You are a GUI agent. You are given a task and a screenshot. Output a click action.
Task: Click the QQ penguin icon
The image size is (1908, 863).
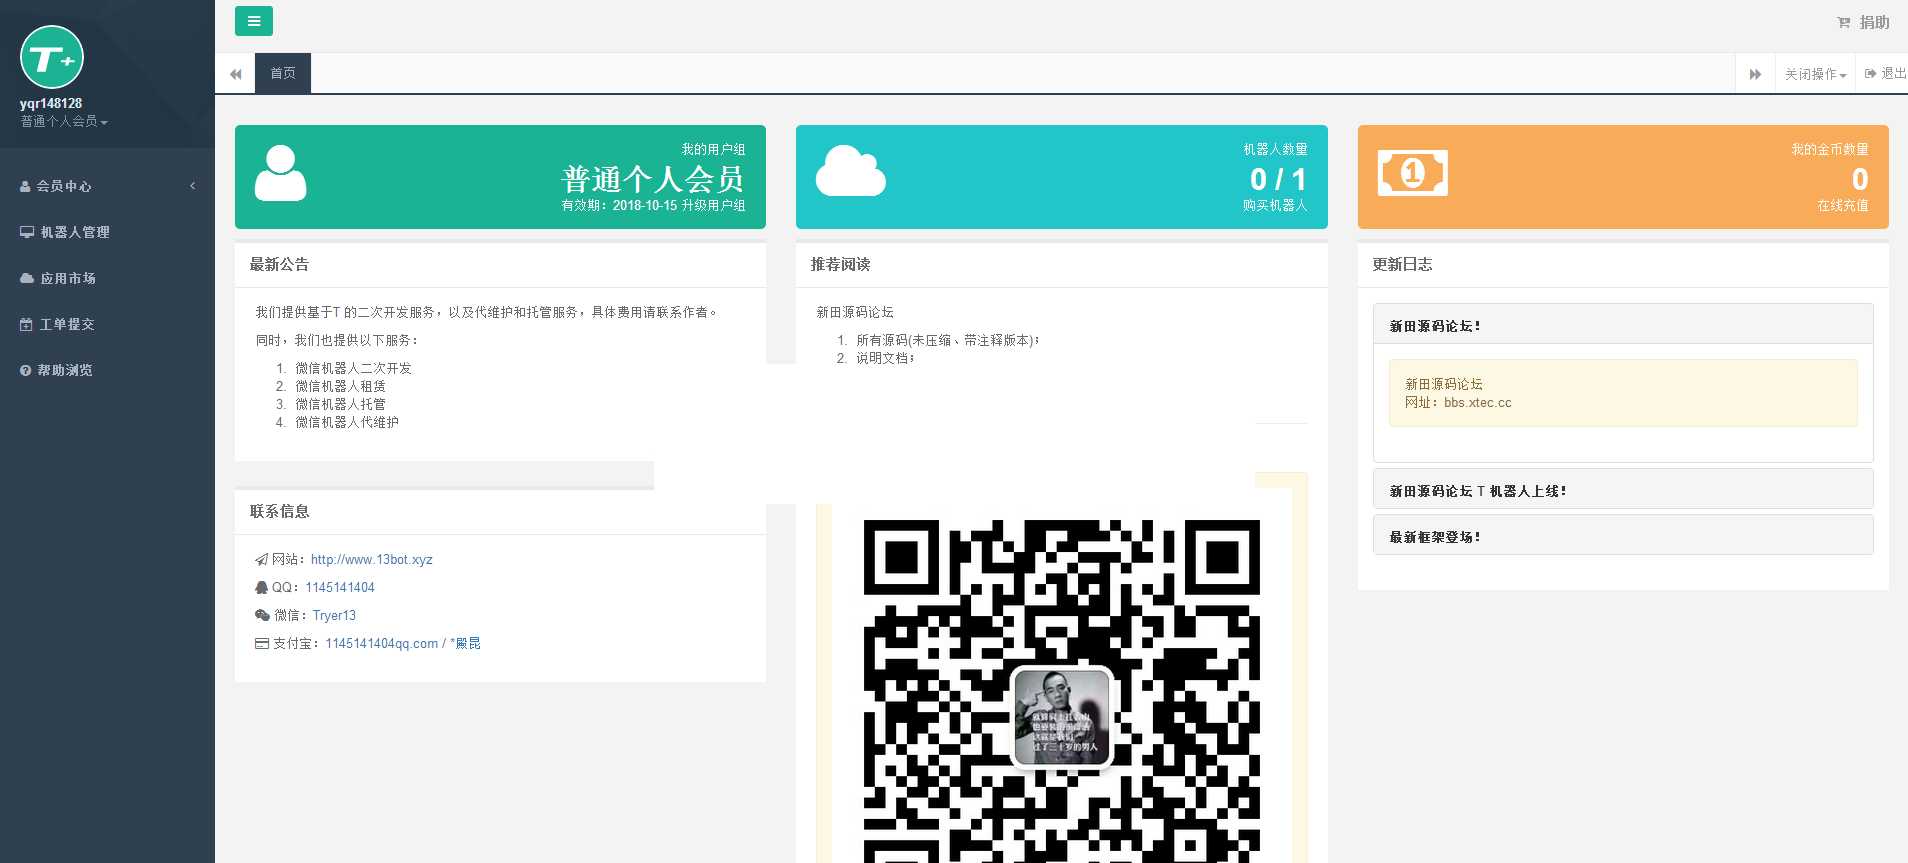tap(261, 588)
